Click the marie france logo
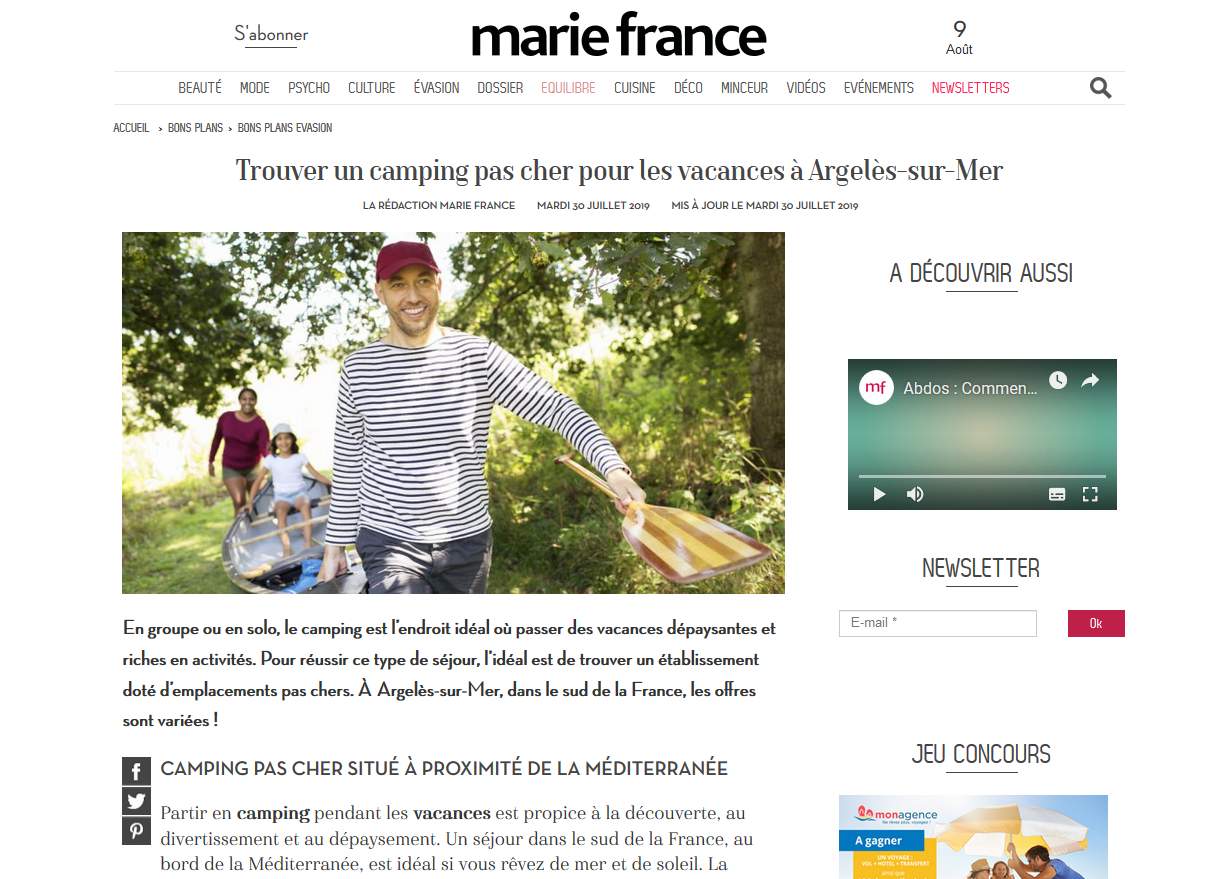This screenshot has width=1230, height=879. [x=619, y=36]
